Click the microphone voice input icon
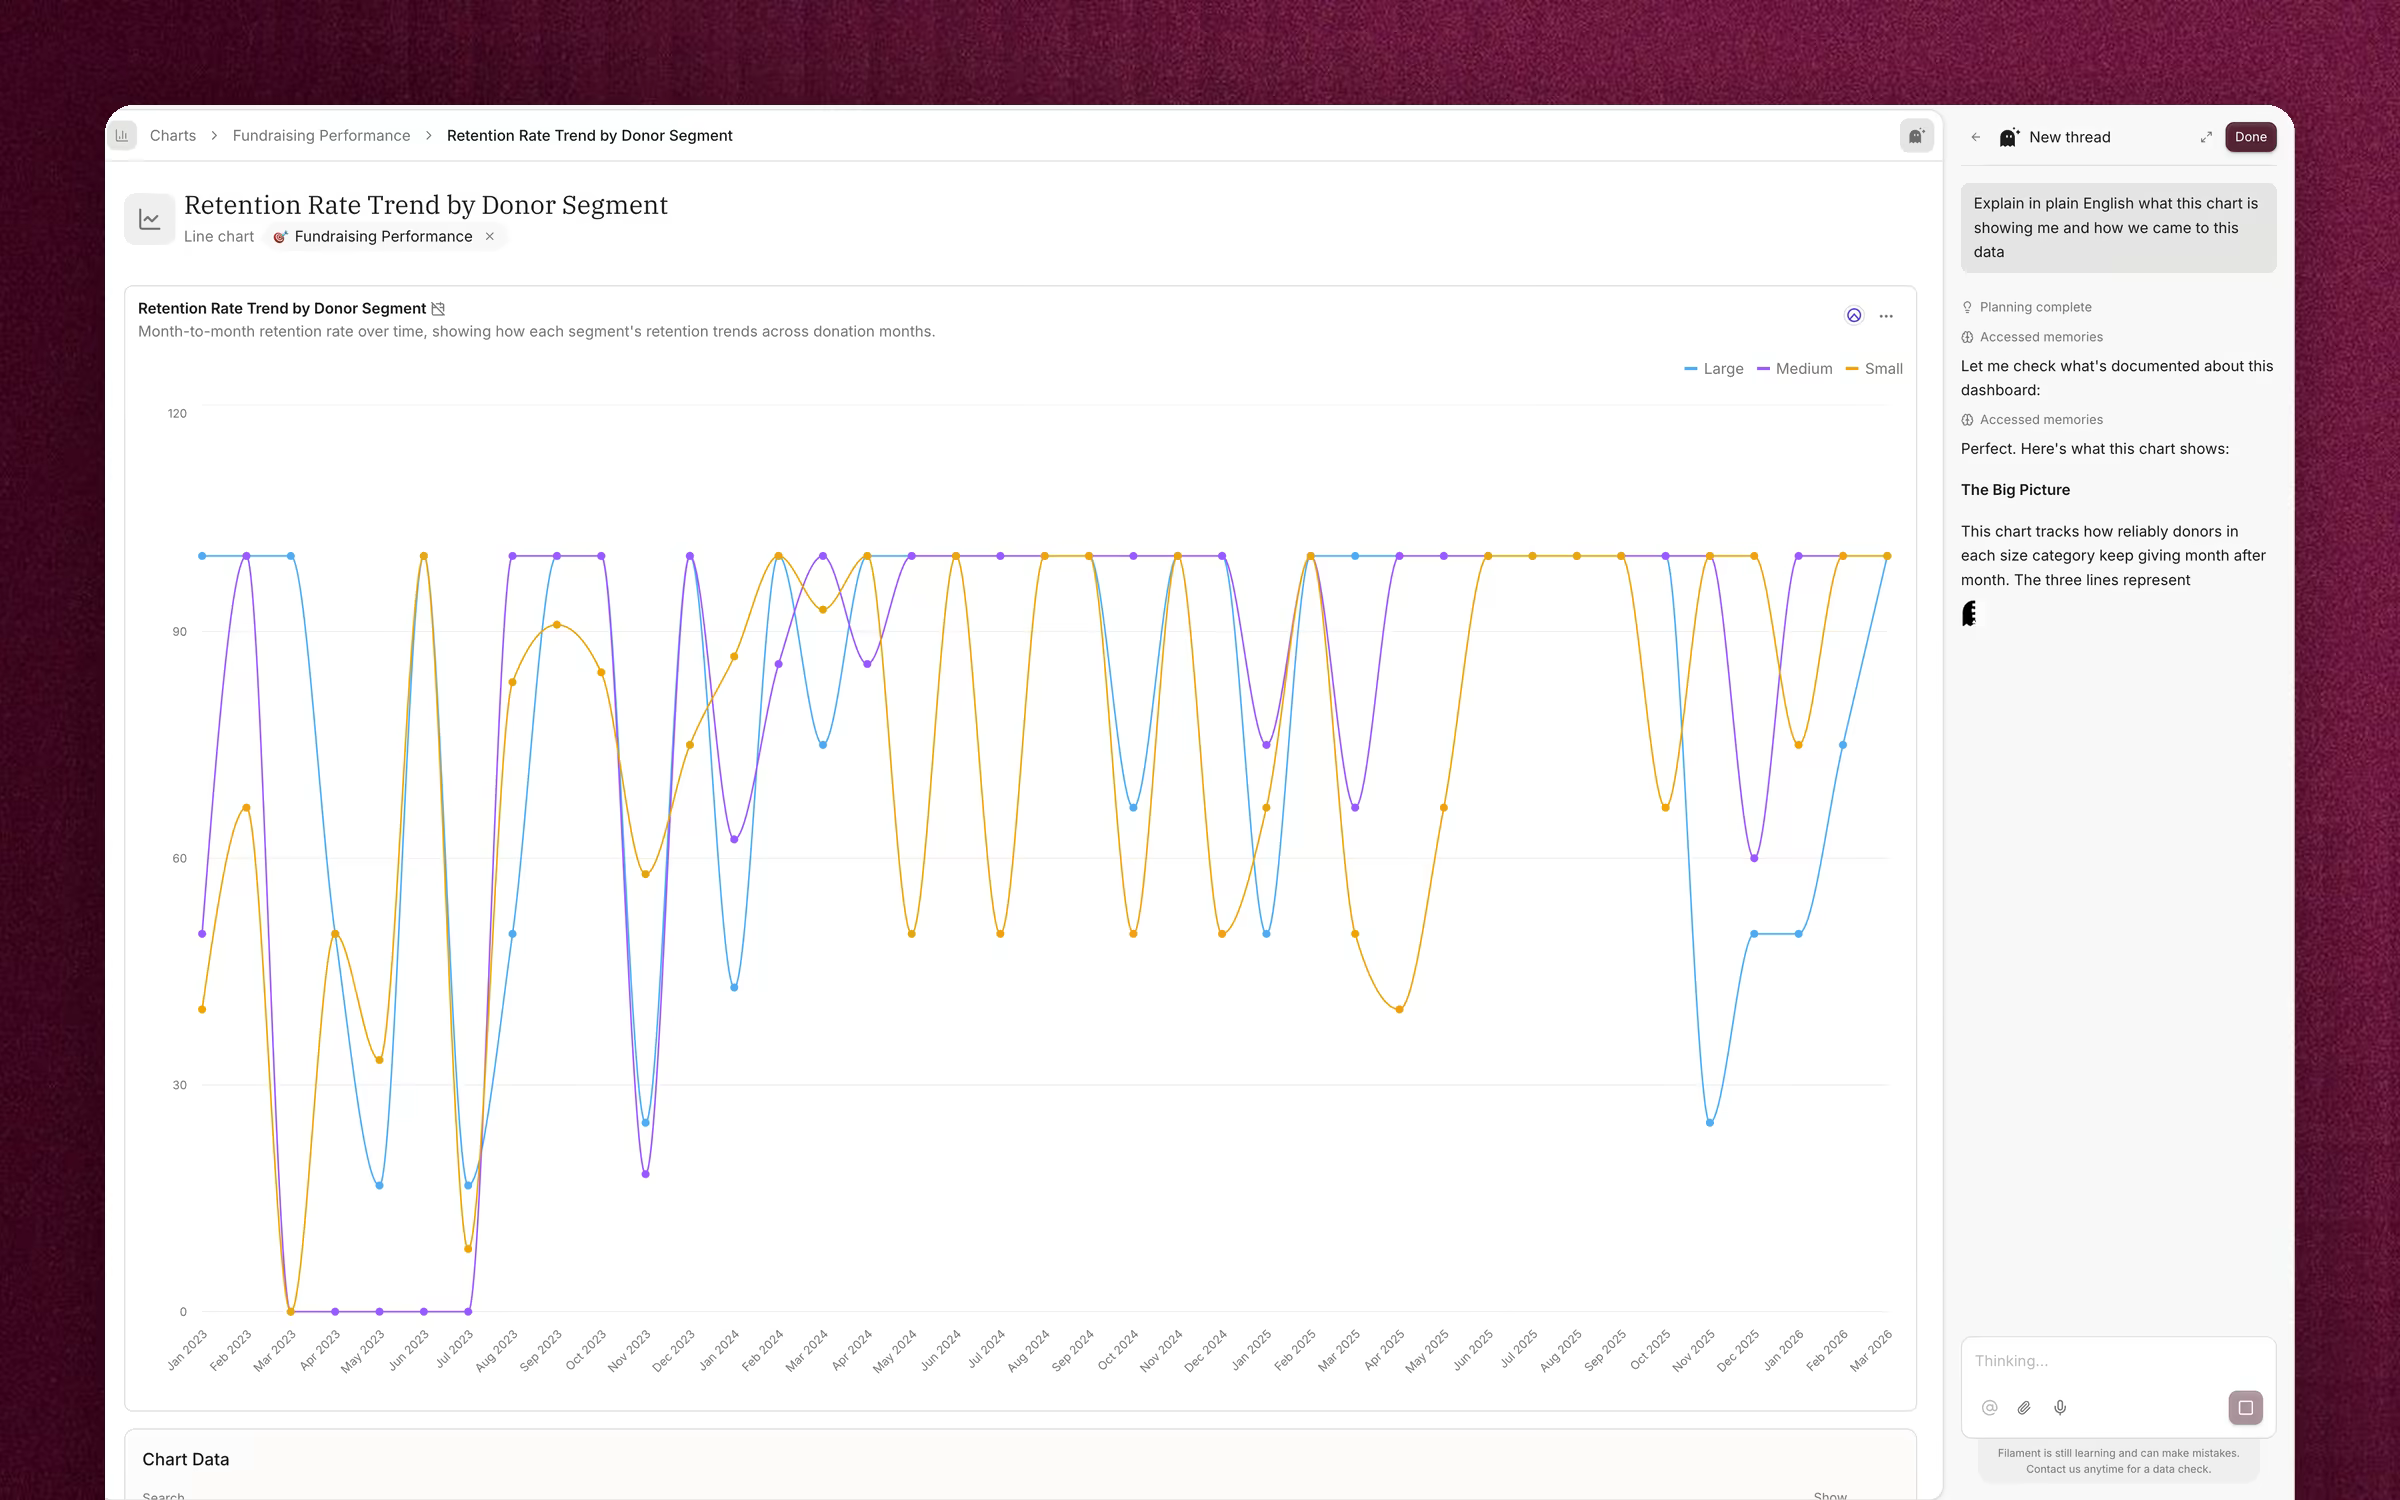The image size is (2400, 1500). [2060, 1408]
